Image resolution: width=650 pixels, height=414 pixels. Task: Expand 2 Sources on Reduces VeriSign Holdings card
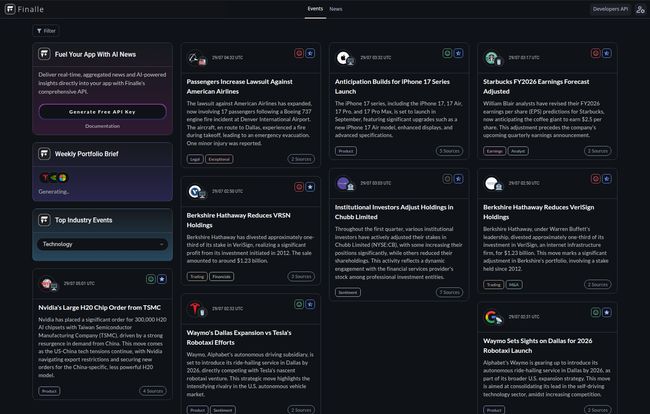(x=598, y=284)
